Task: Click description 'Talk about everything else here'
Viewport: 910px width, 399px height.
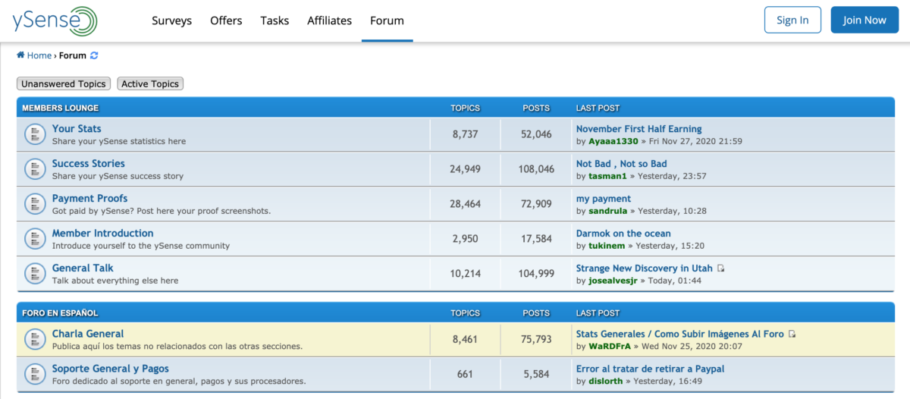Action: 115,281
